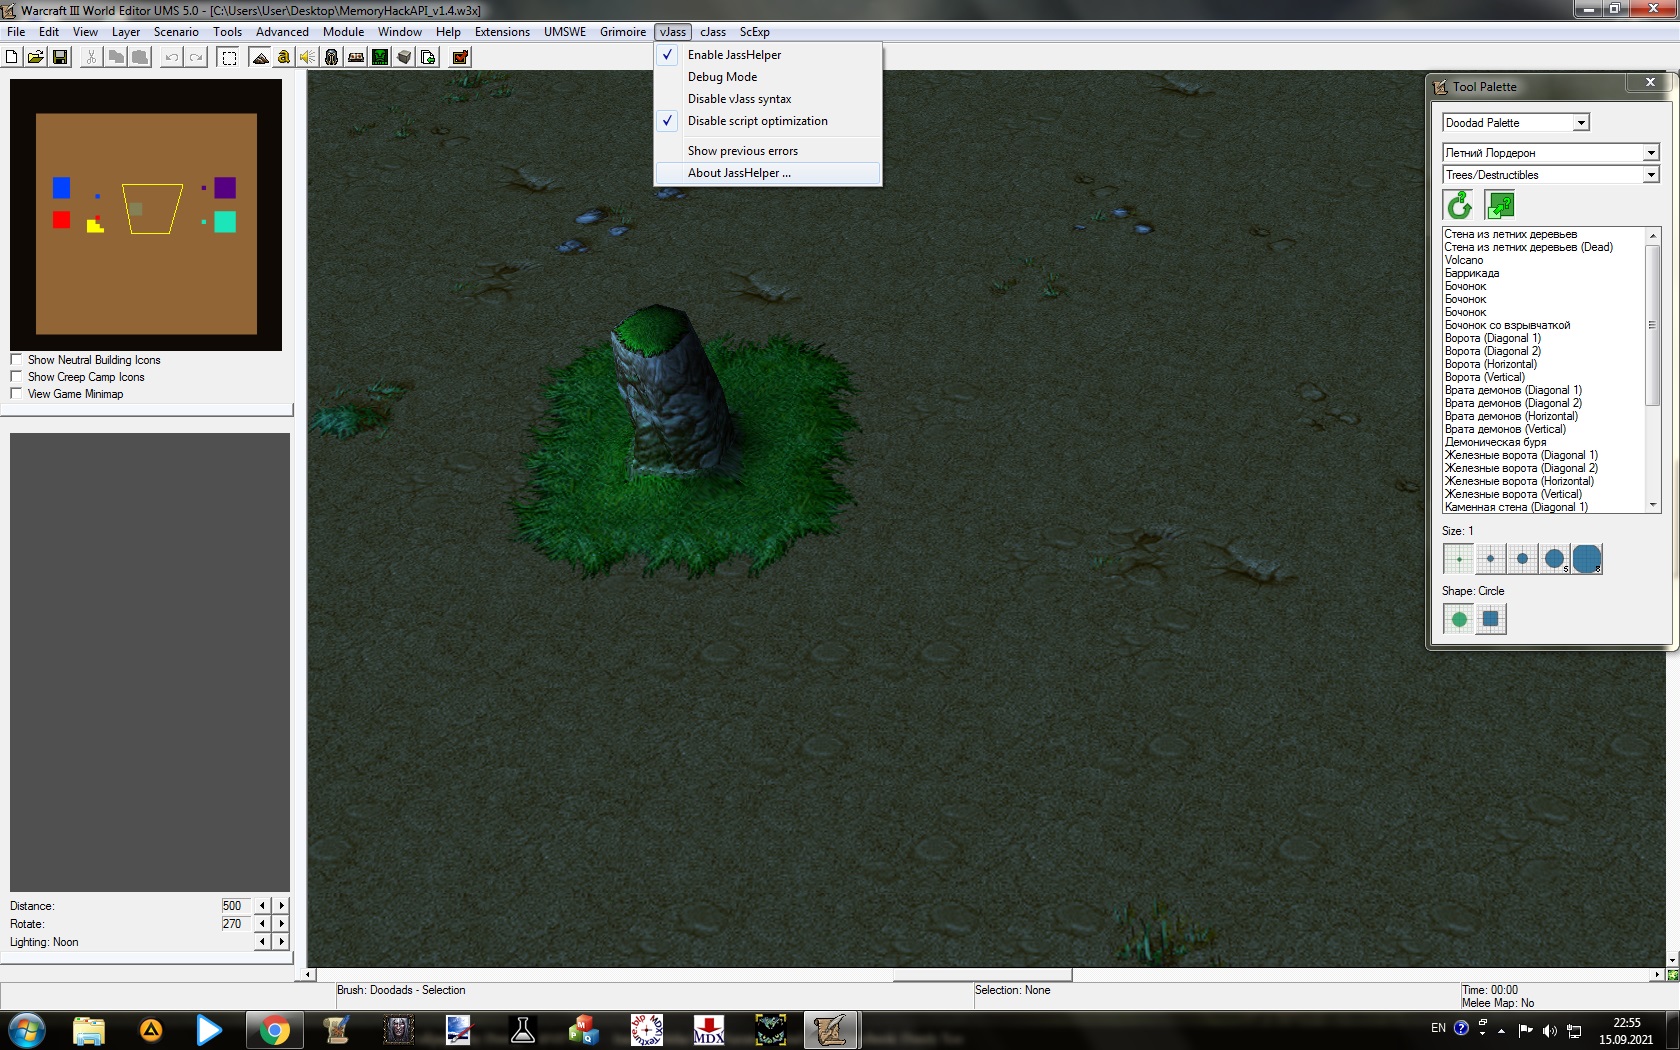This screenshot has height=1050, width=1680.
Task: Increase the Distance value arrow
Action: point(281,906)
